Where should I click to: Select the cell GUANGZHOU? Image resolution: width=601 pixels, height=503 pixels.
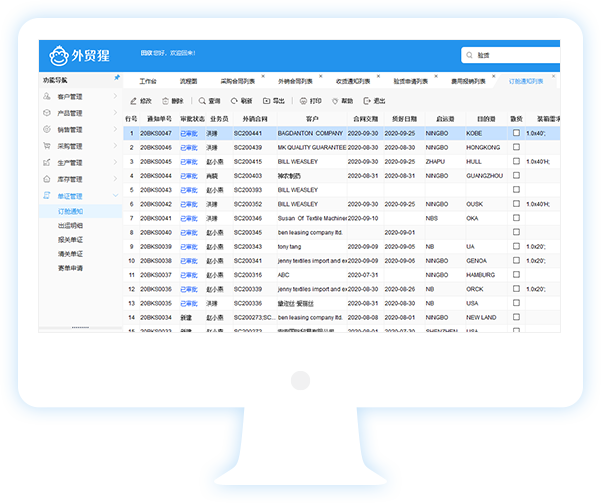484,176
